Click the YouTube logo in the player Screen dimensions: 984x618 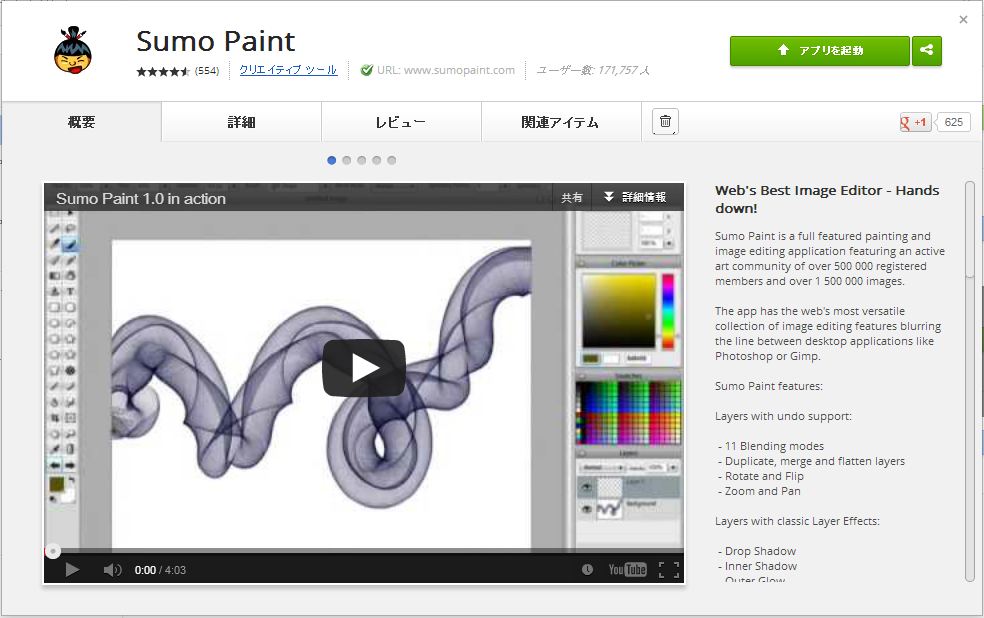tap(628, 570)
